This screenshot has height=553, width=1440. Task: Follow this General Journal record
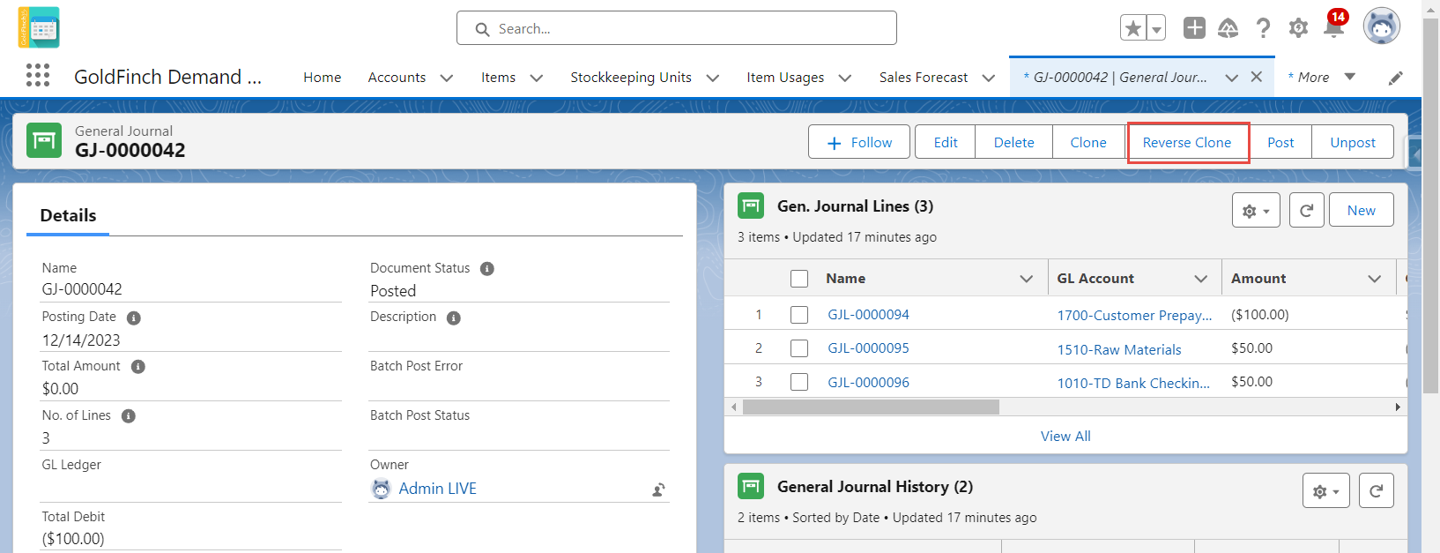(x=859, y=142)
